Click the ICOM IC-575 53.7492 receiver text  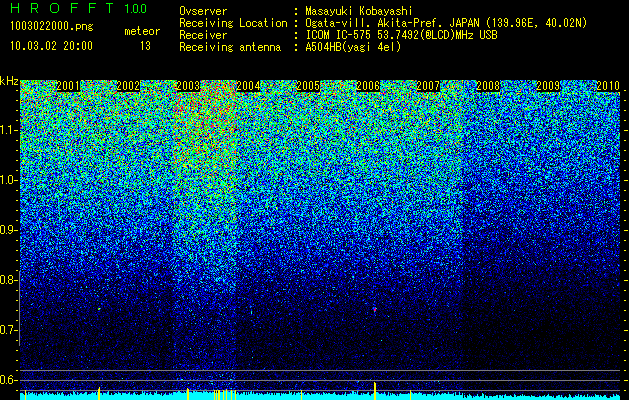tap(401, 35)
